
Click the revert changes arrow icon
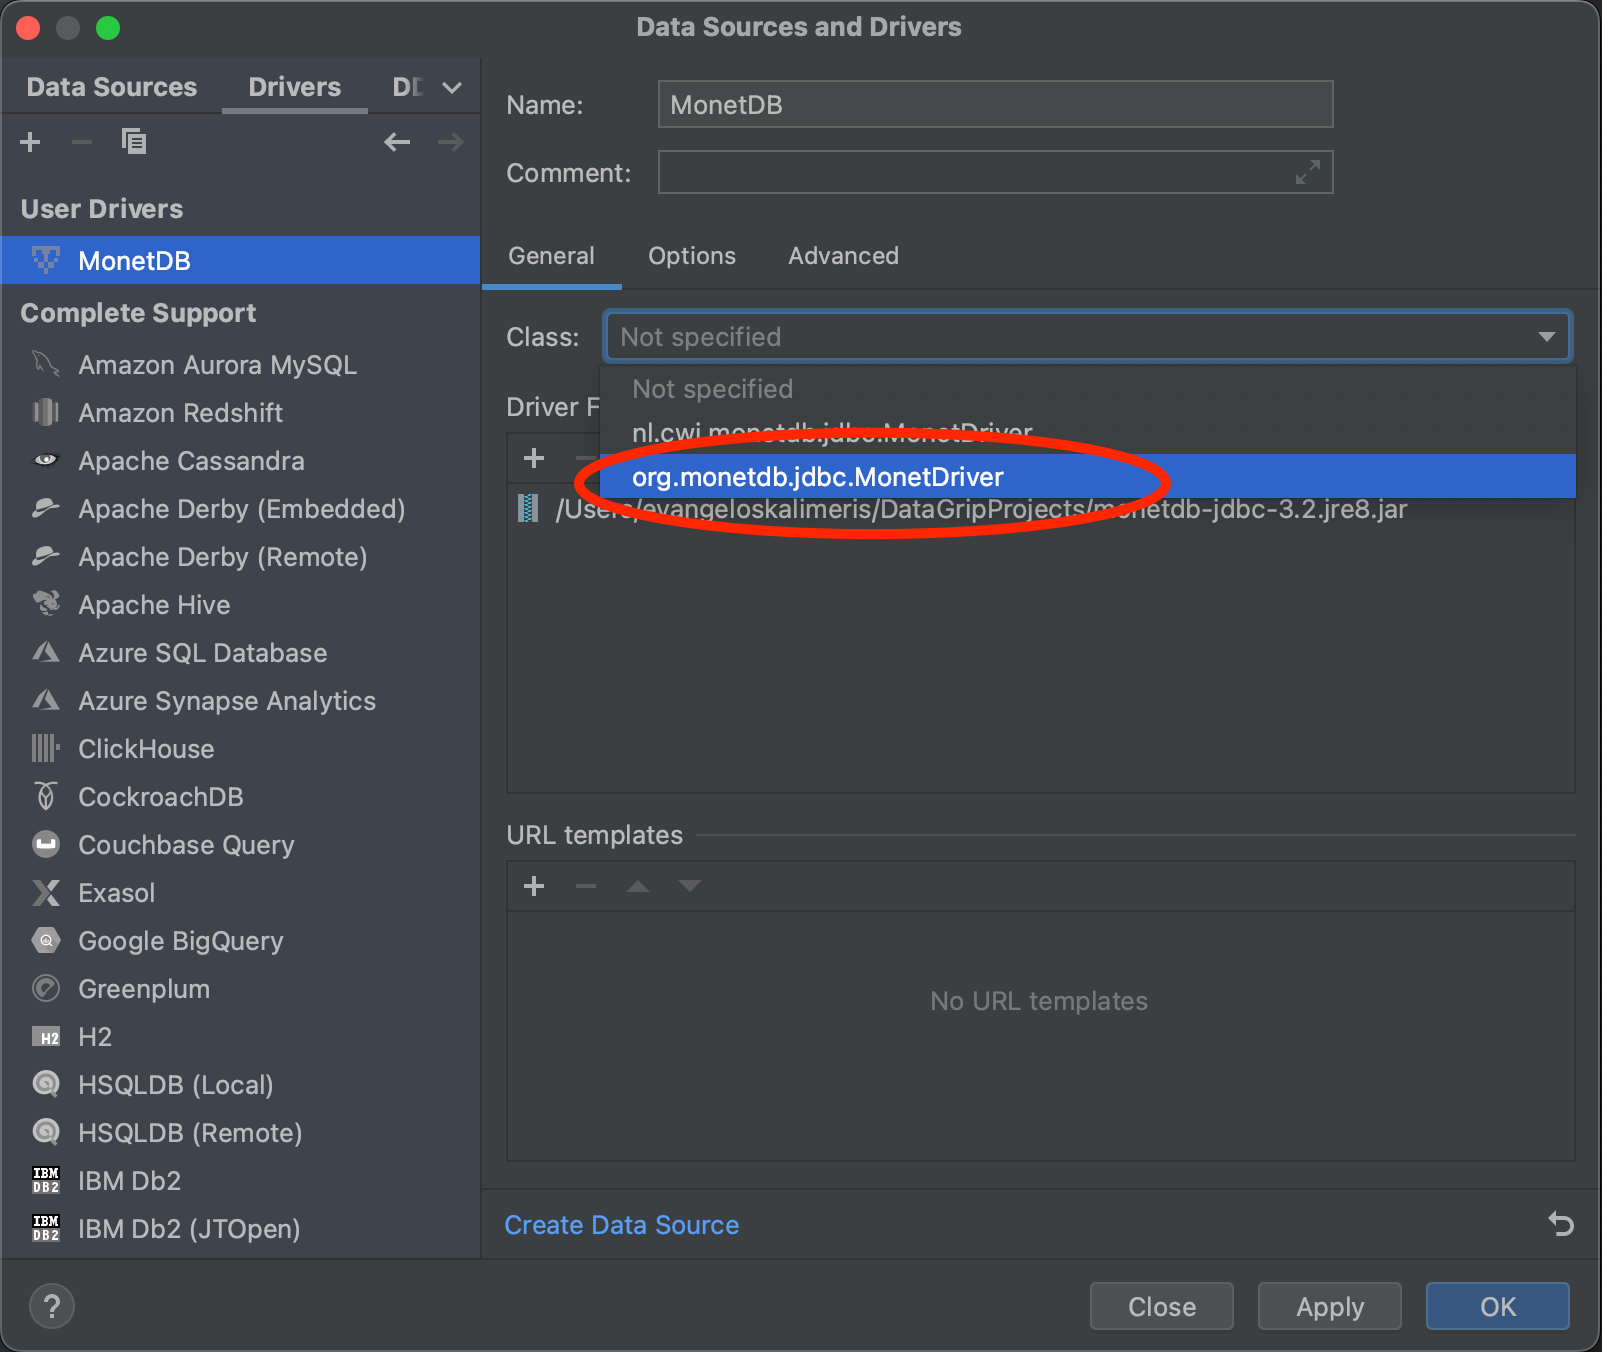[1560, 1224]
